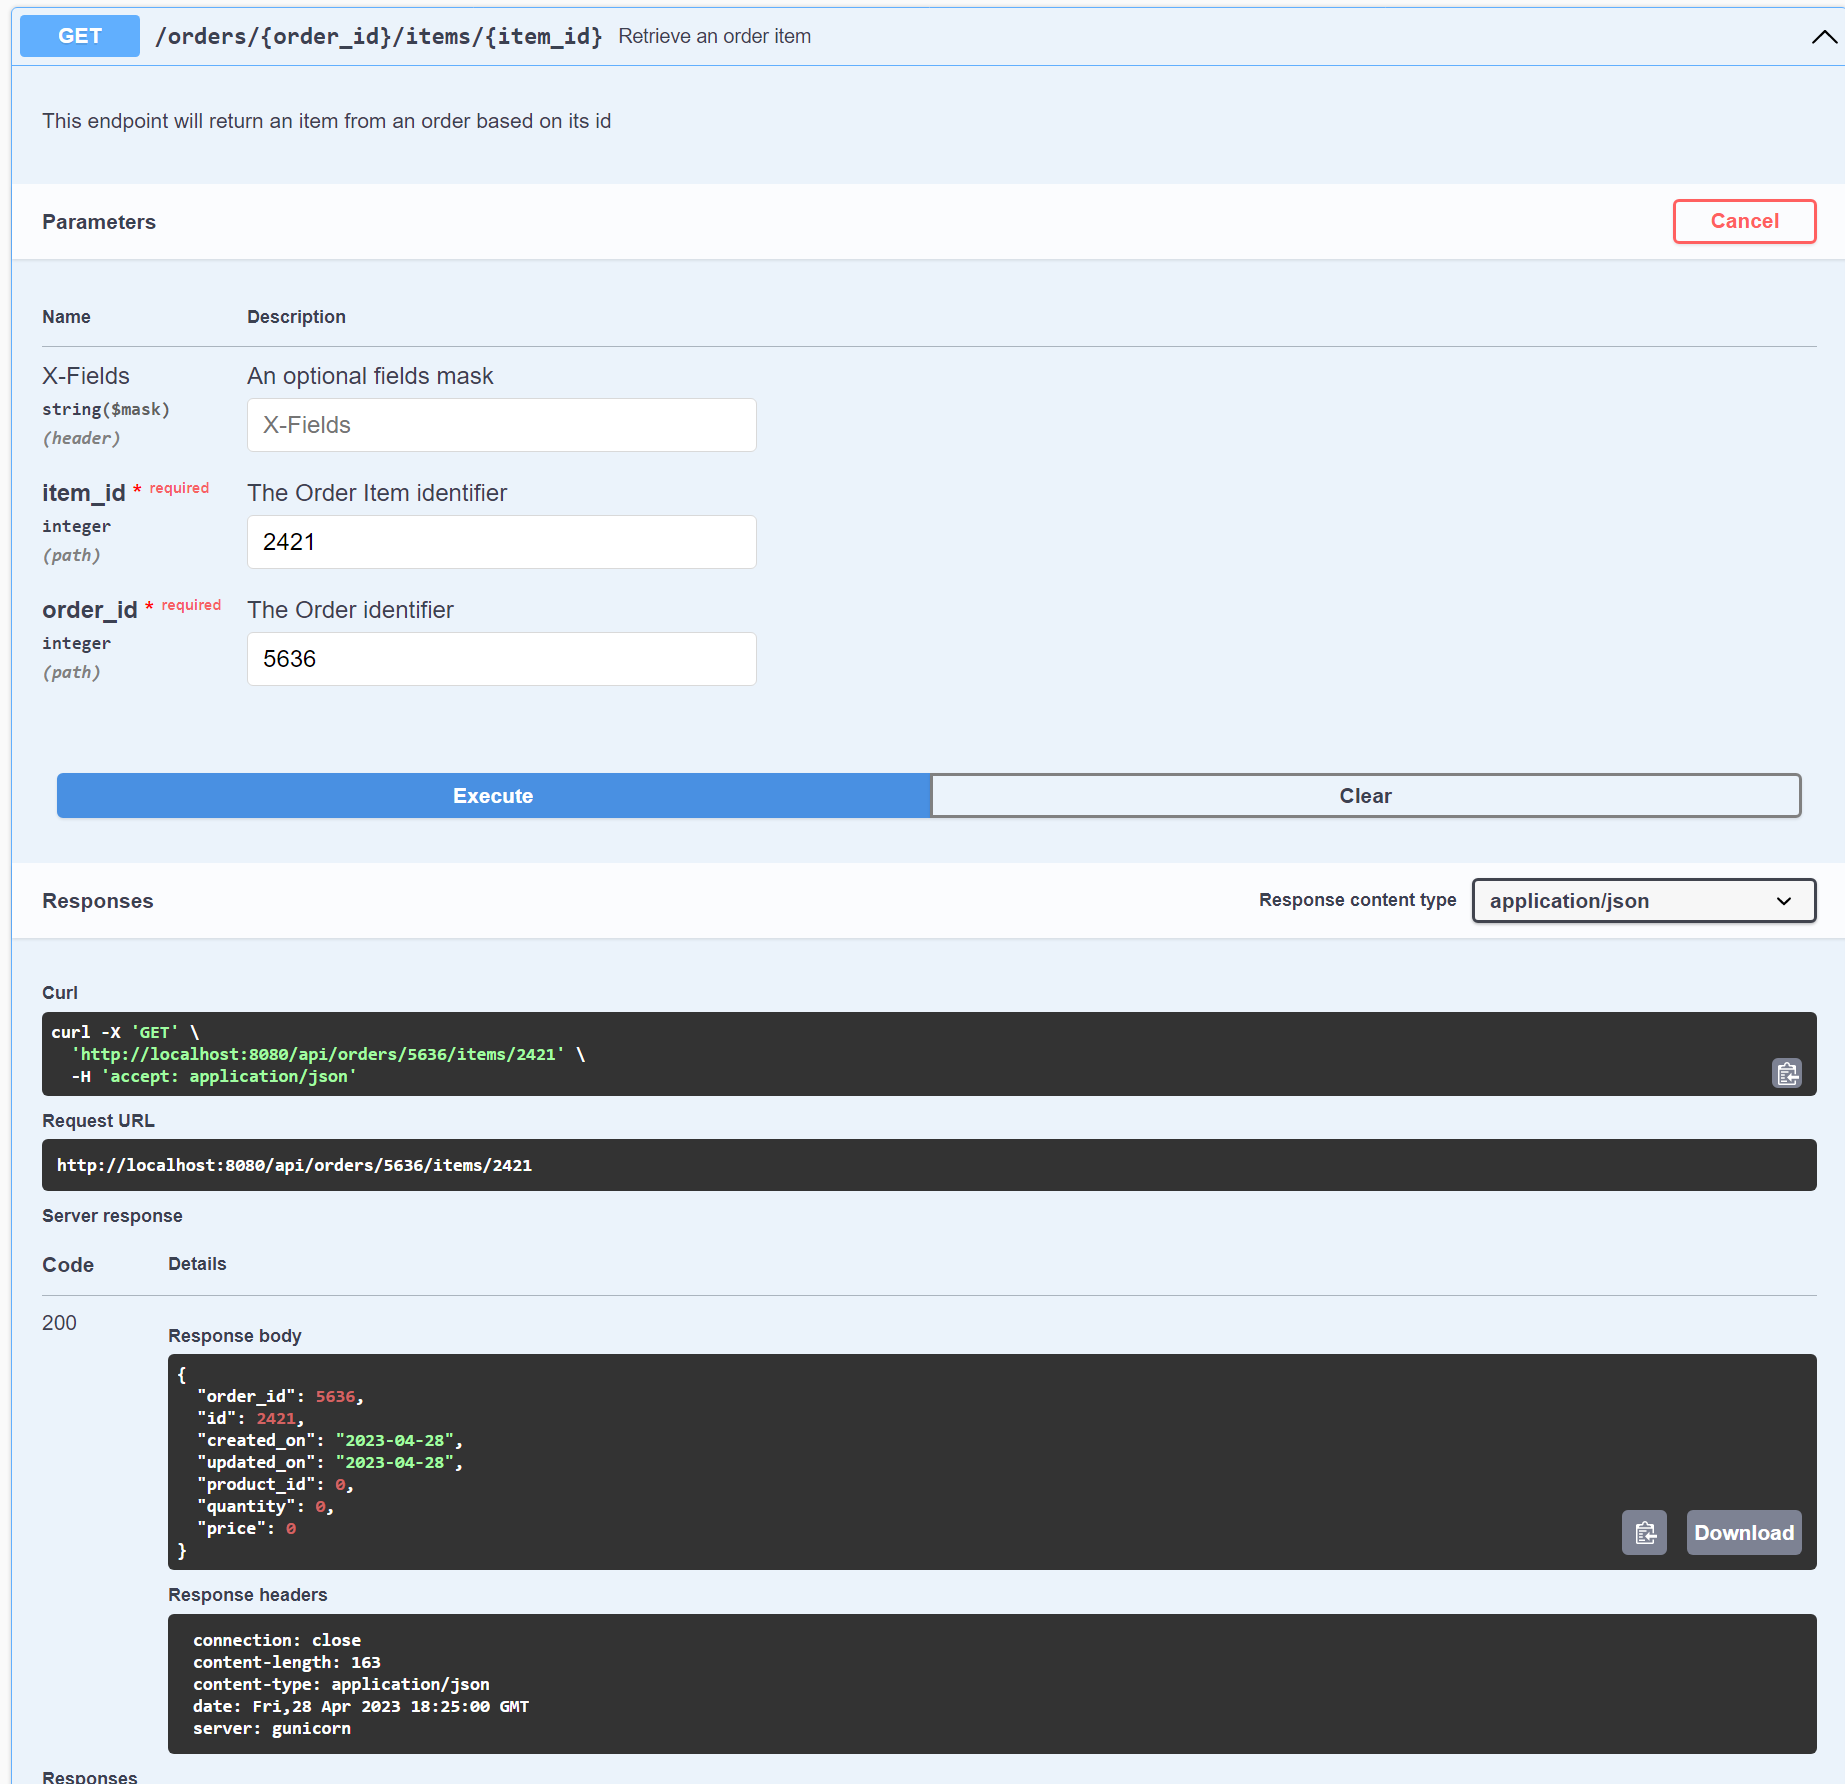Click the 'accept: application/json' curl line

pos(214,1076)
